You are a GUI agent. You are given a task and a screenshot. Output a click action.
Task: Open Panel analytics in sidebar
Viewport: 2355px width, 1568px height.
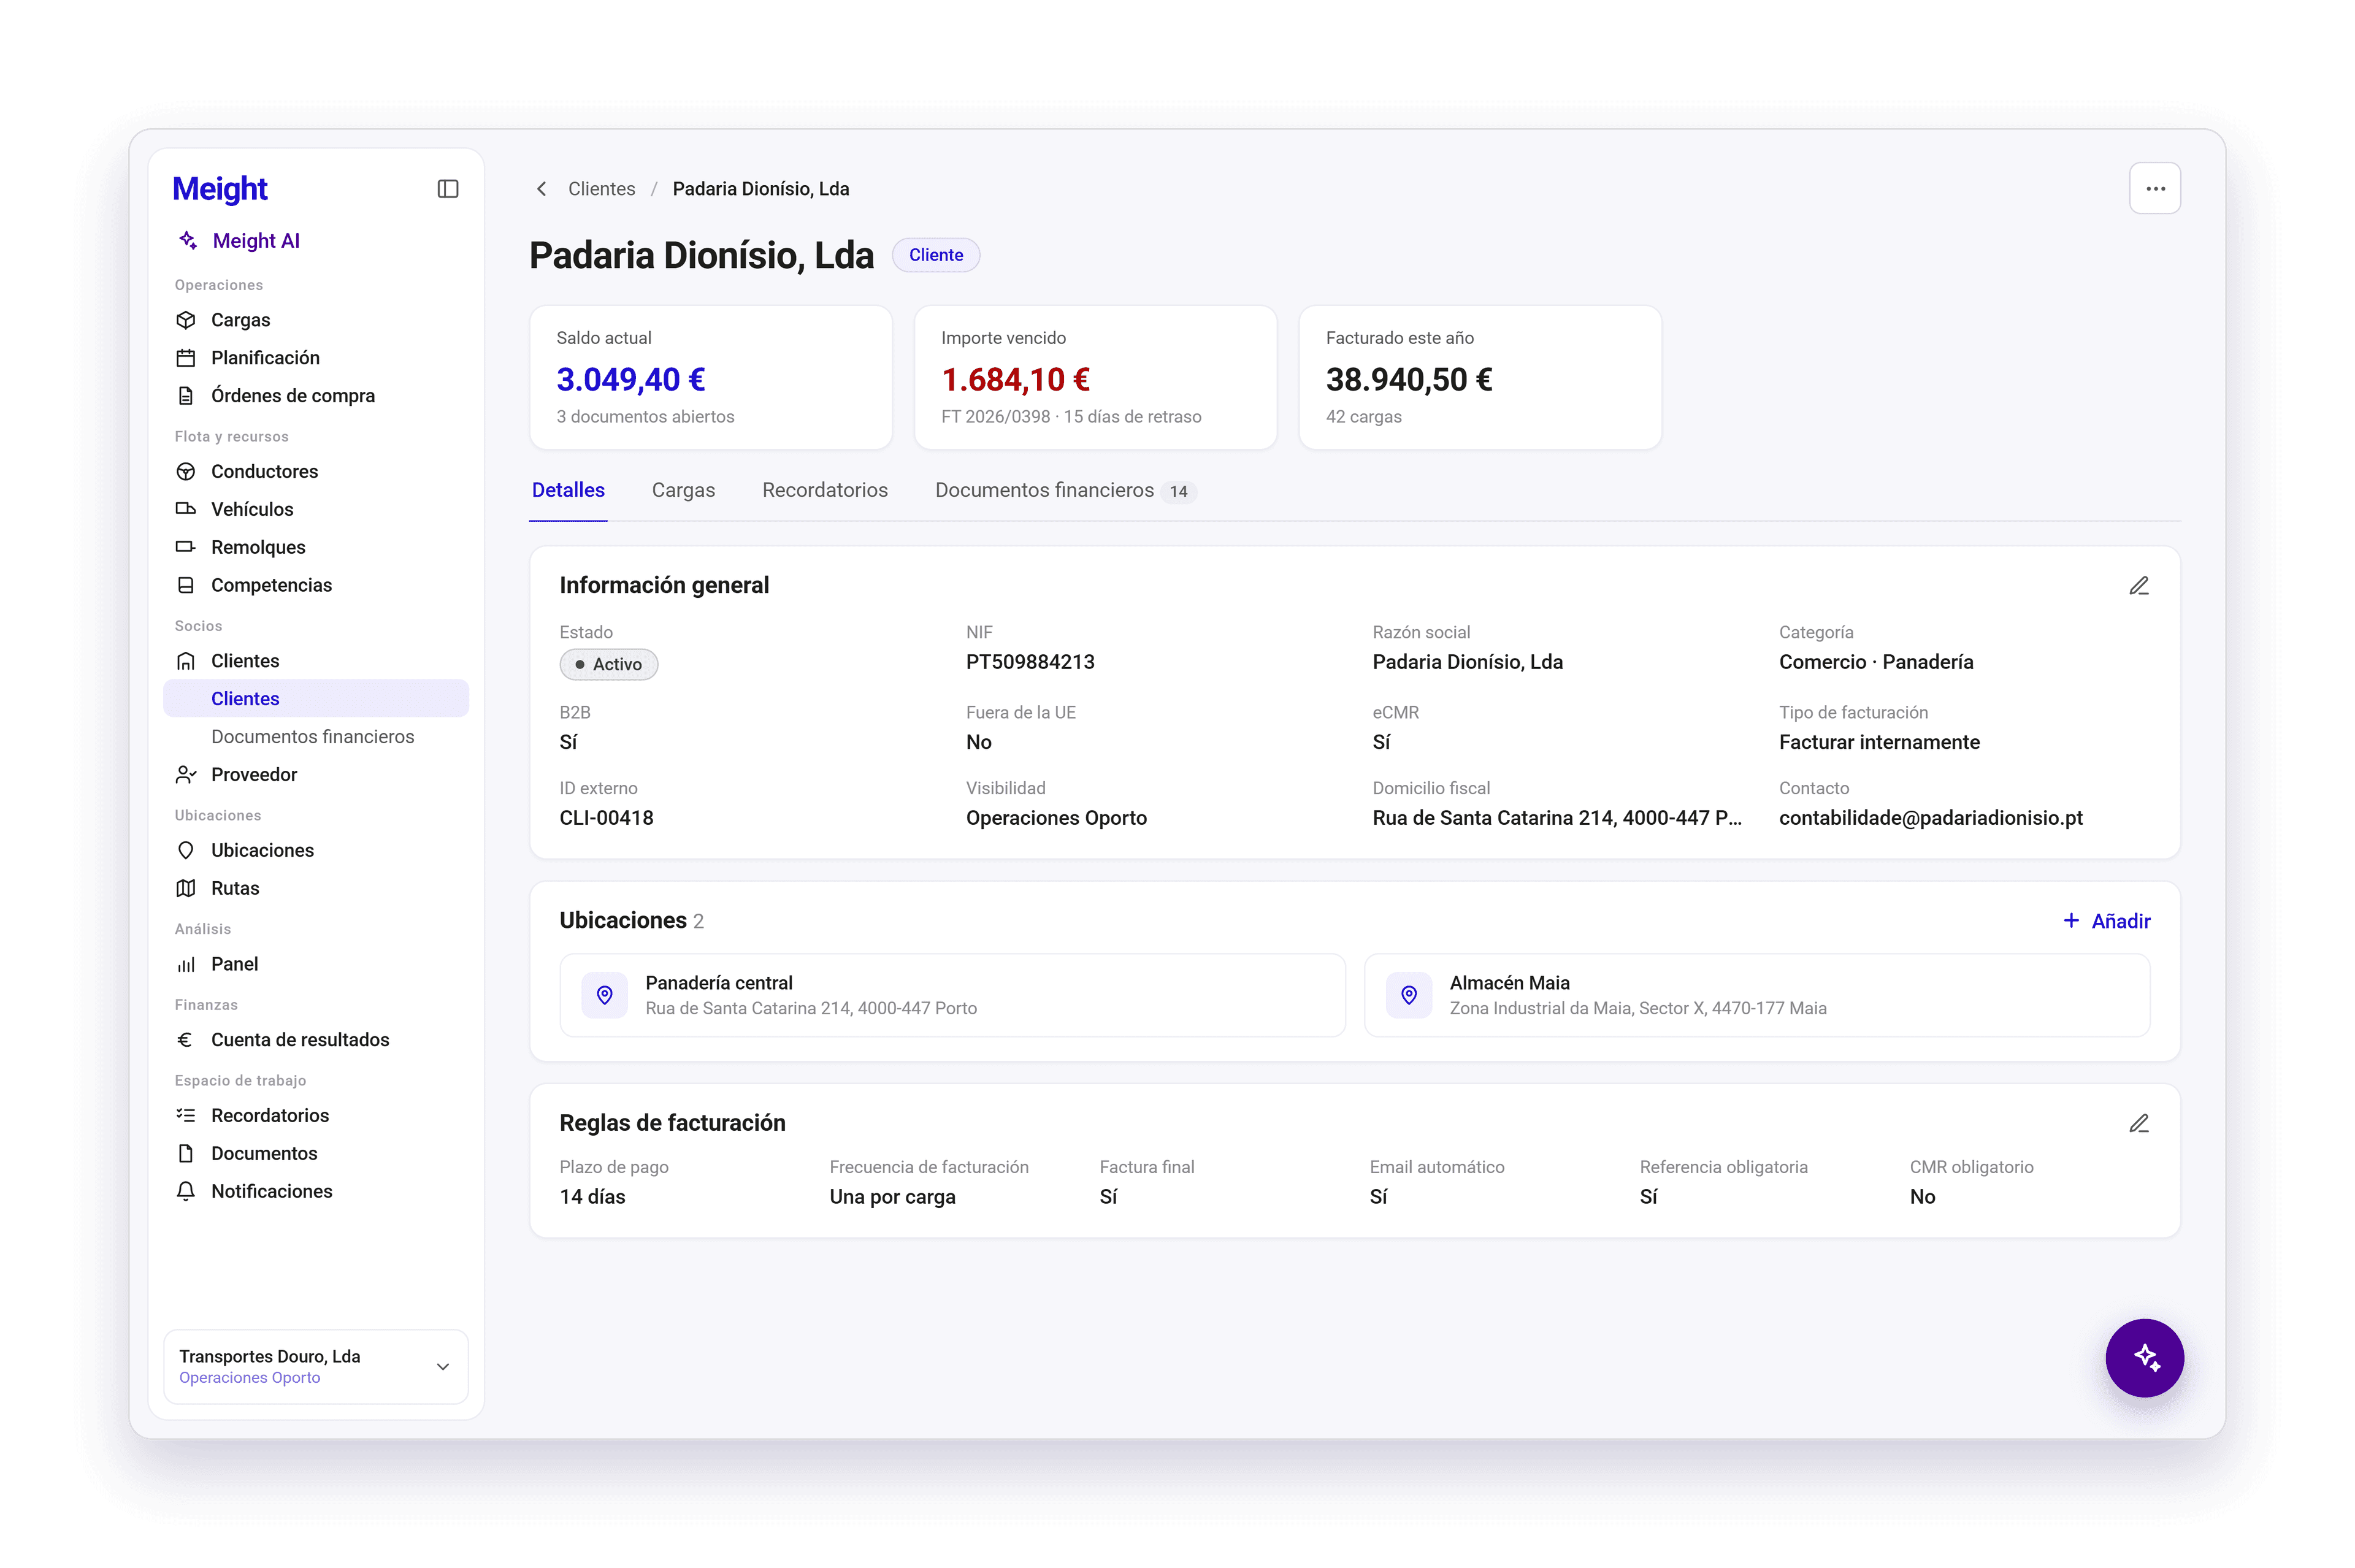(x=316, y=965)
